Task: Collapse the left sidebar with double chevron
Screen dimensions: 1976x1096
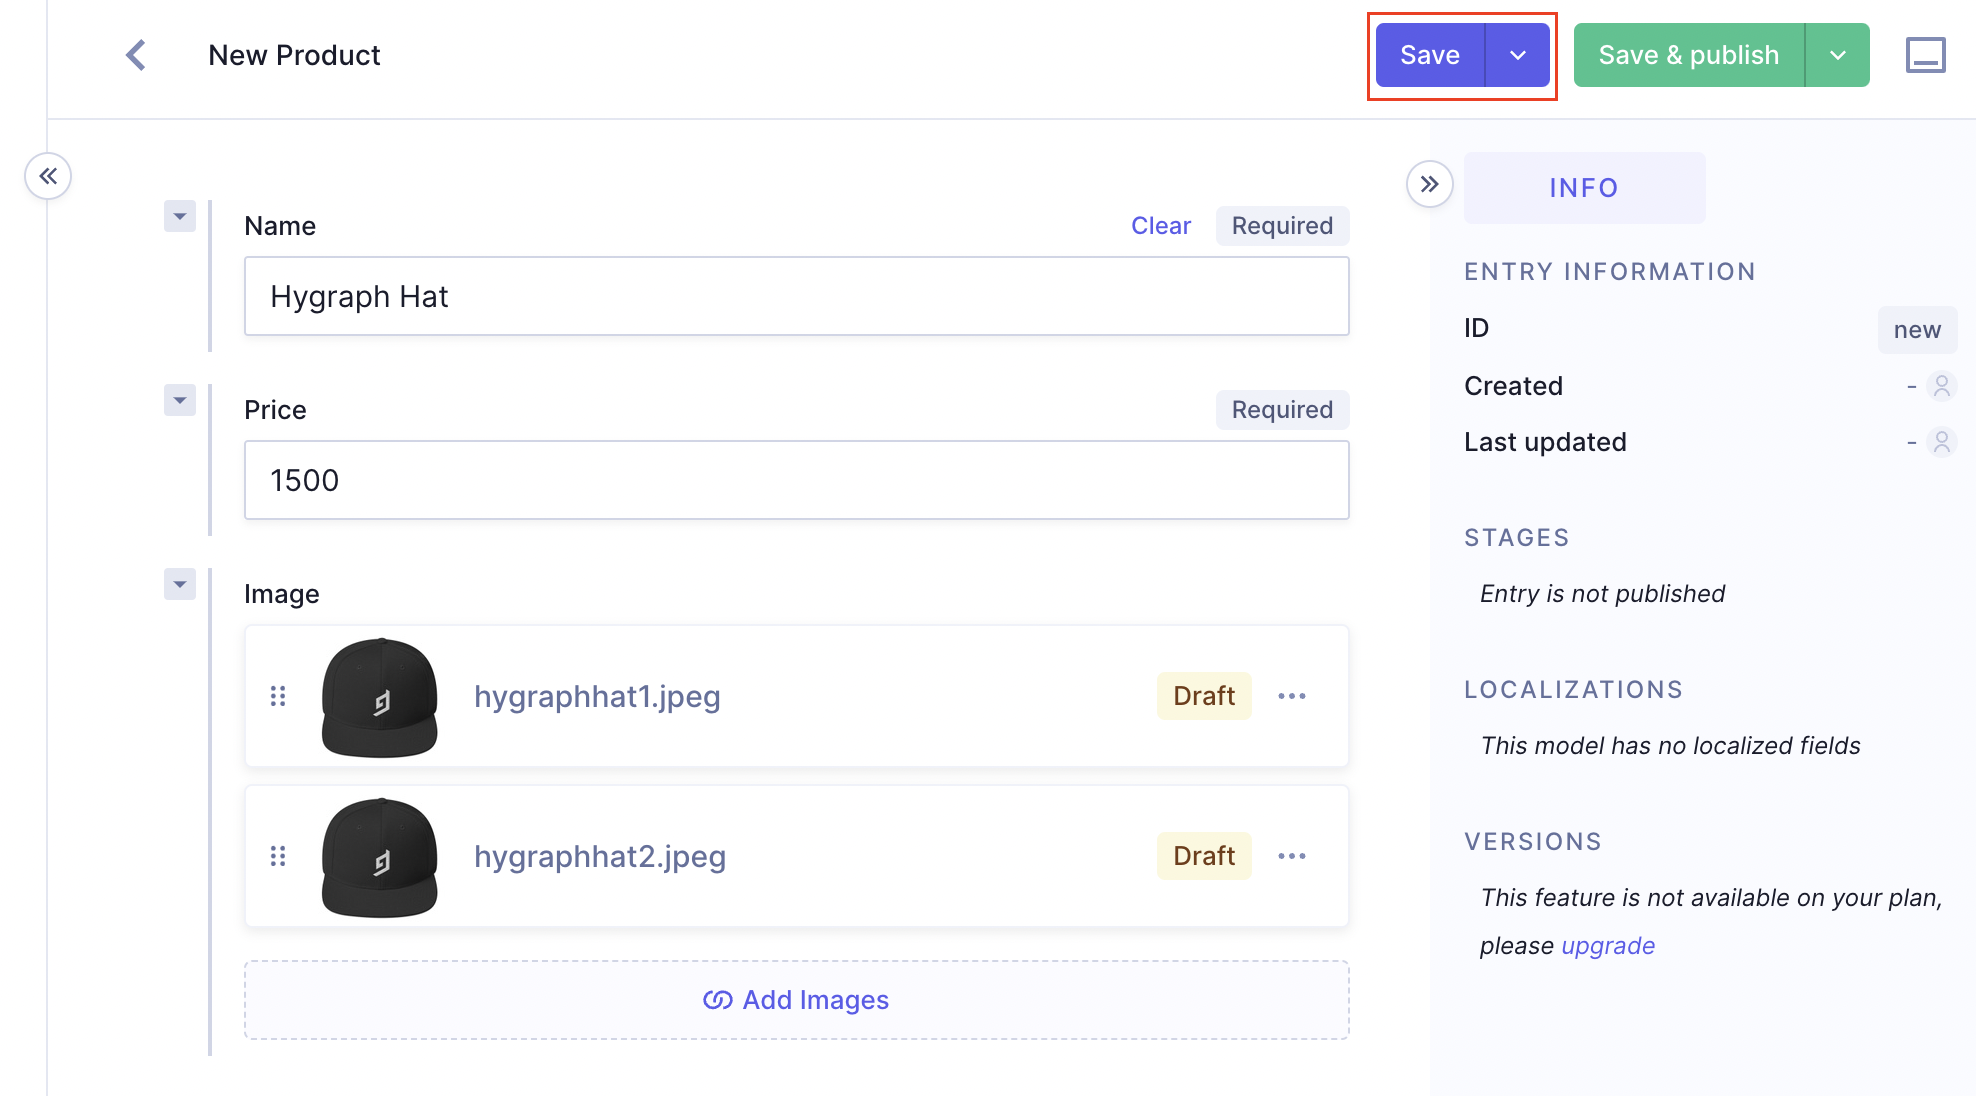Action: [48, 176]
